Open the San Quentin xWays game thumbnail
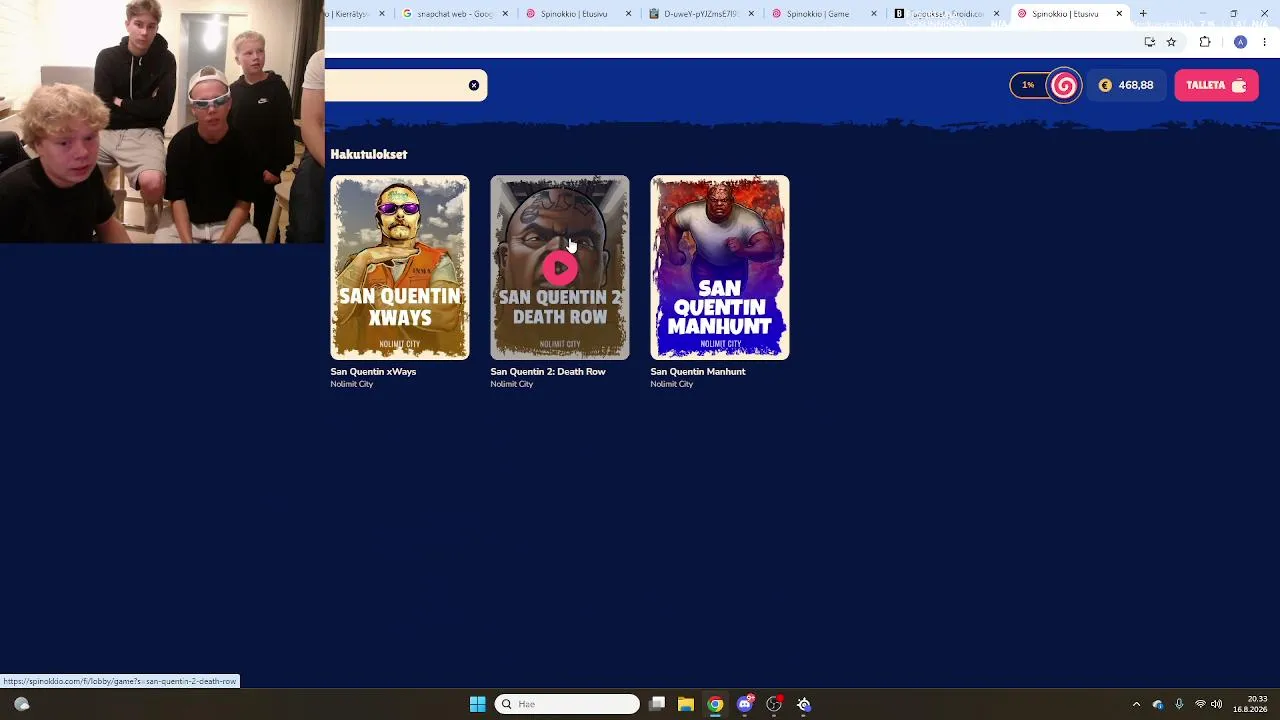 click(x=400, y=268)
